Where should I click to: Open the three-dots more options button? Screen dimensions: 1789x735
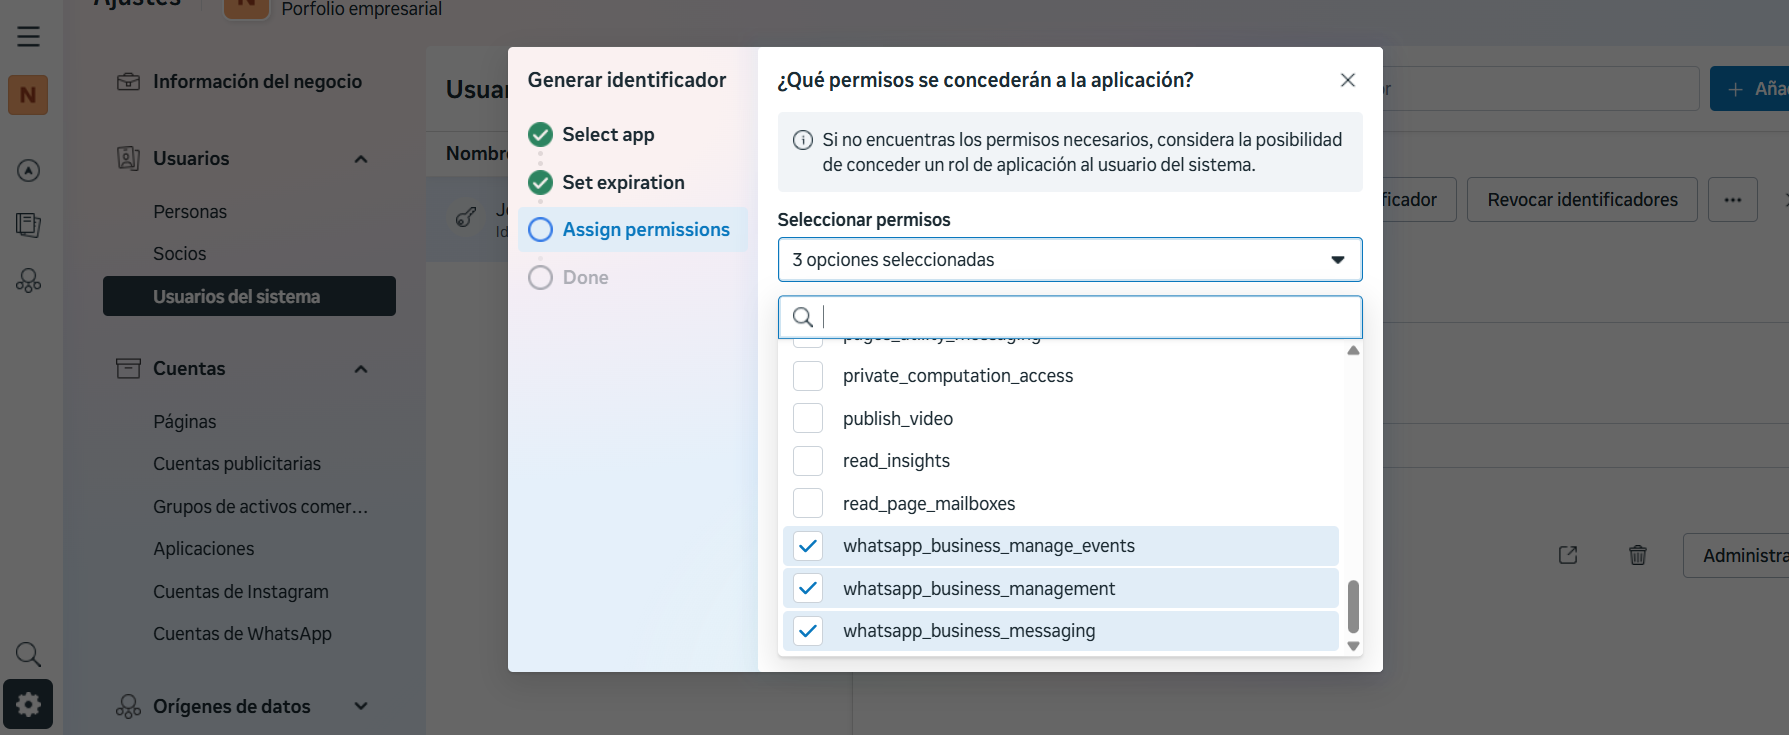[x=1732, y=200]
